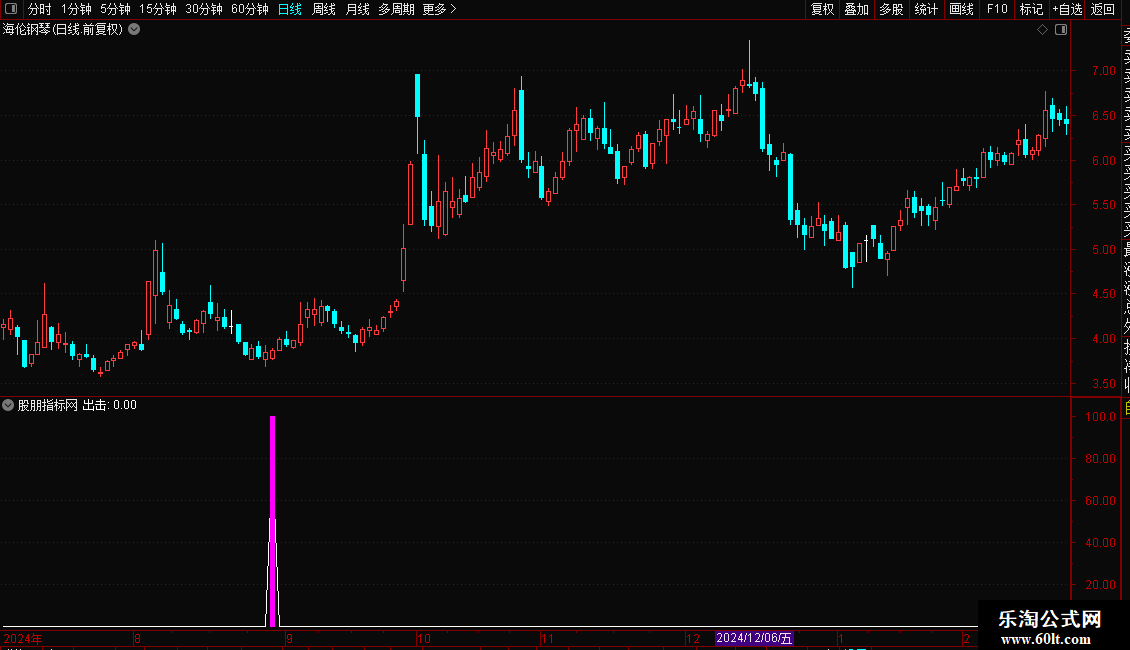This screenshot has height=650, width=1130.
Task: Click the 出击: 0.00 indicator value
Action: pos(110,405)
